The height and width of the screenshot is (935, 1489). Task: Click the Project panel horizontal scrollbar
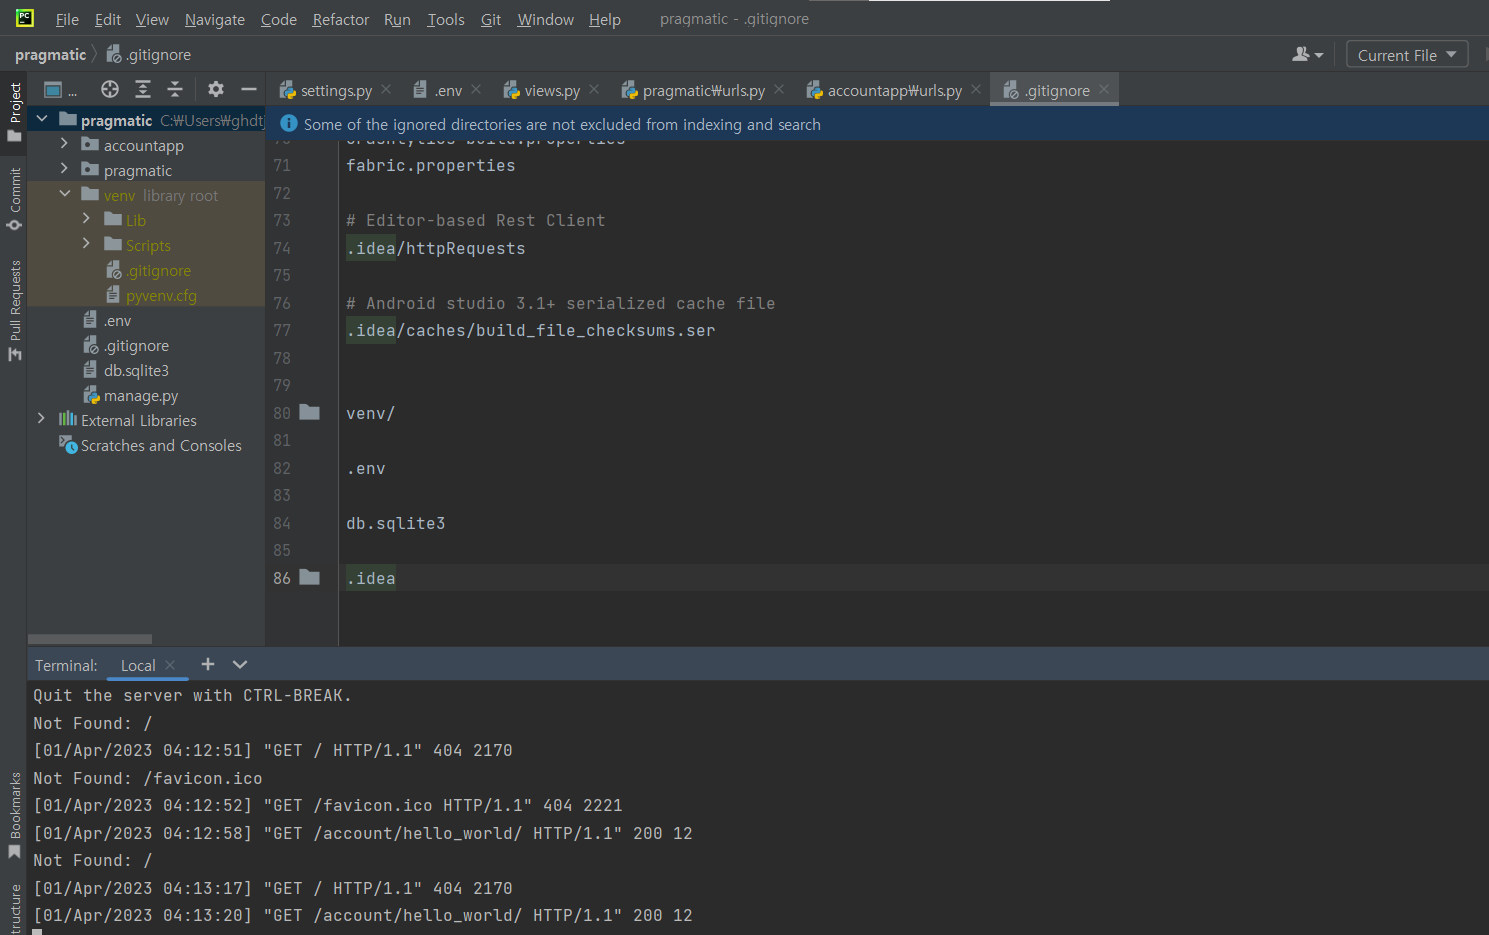[90, 638]
